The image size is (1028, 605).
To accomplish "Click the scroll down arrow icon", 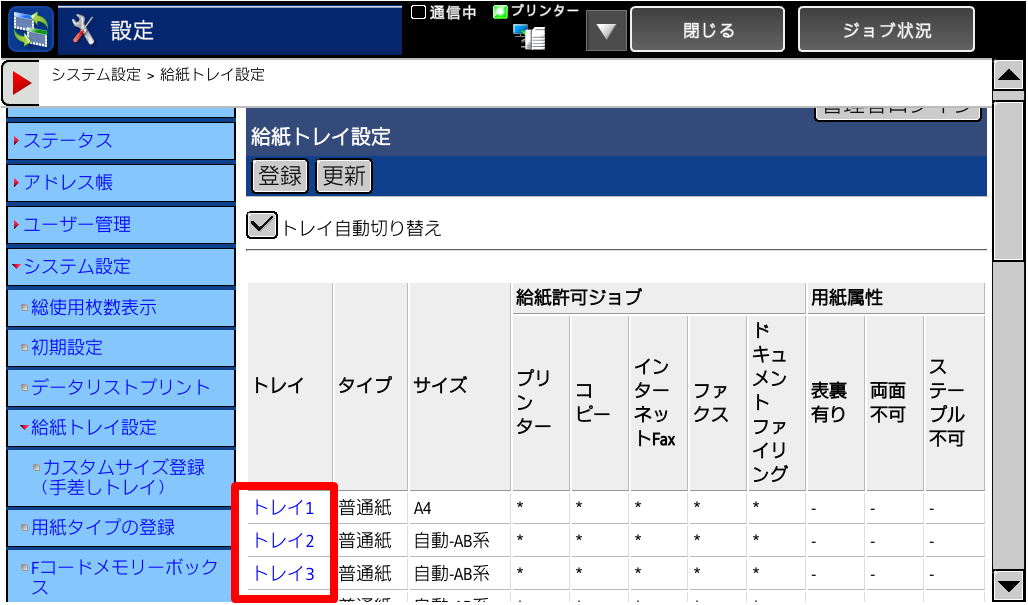I will (1008, 585).
